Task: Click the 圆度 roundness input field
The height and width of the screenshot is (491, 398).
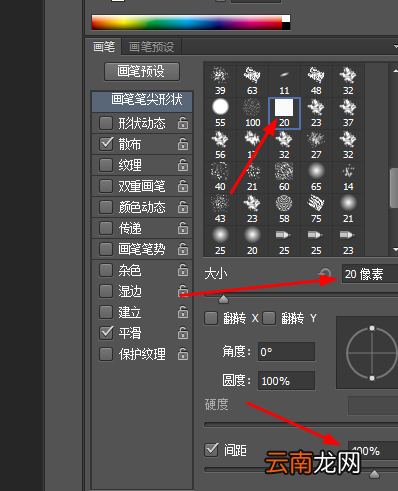Action: pos(286,380)
